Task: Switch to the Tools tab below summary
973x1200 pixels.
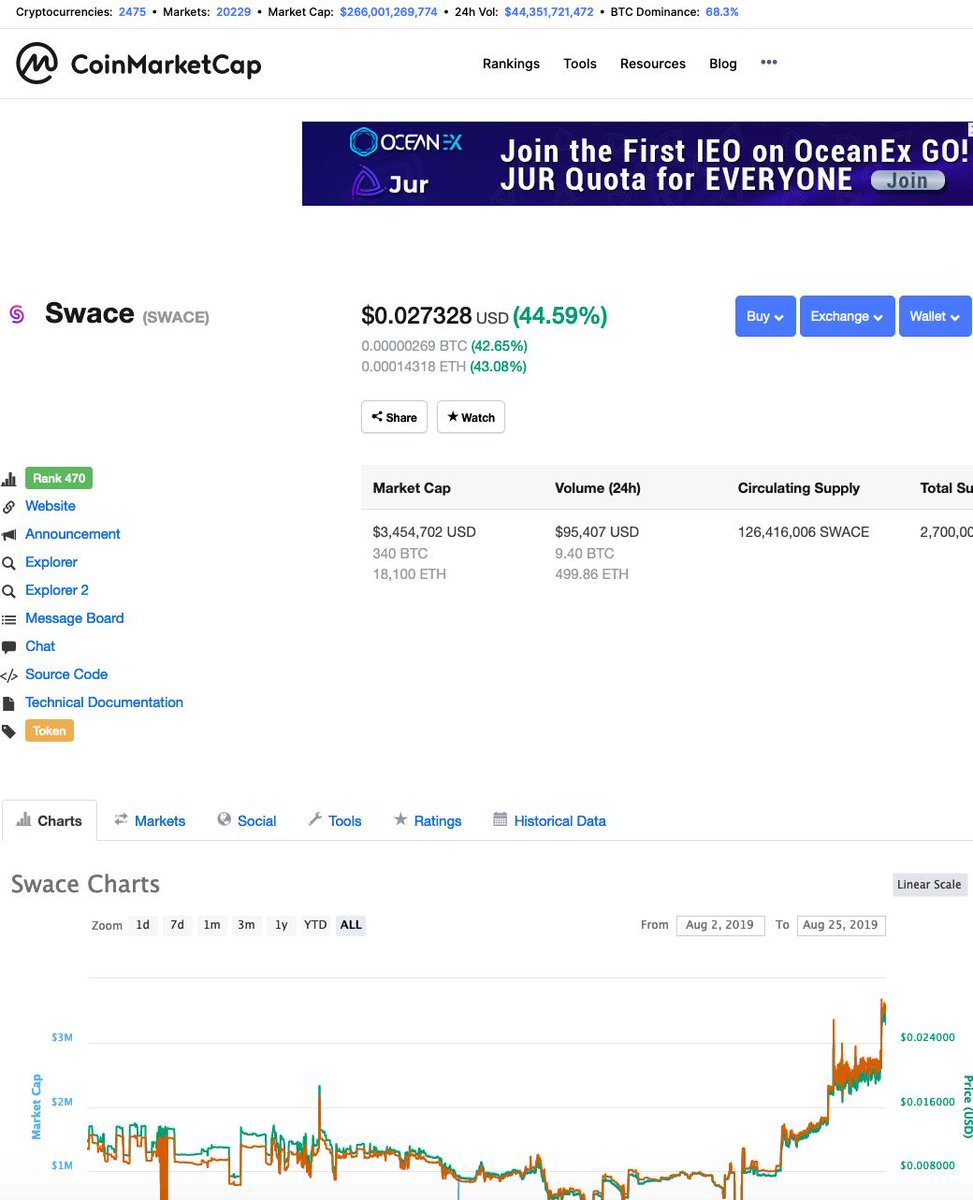Action: (x=334, y=820)
